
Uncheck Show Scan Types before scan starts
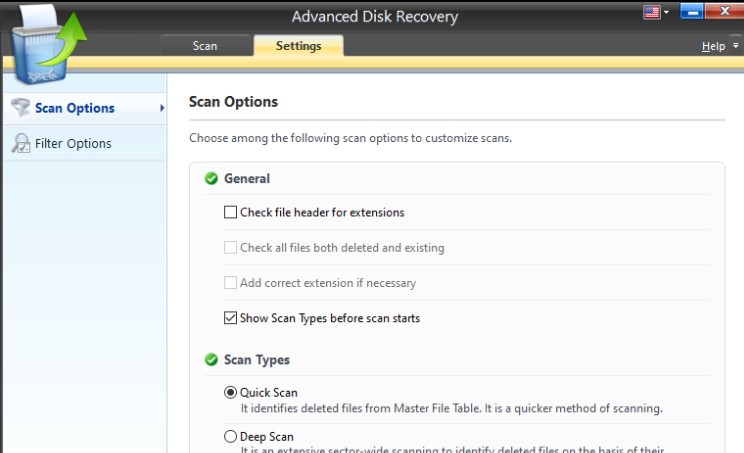coord(230,318)
